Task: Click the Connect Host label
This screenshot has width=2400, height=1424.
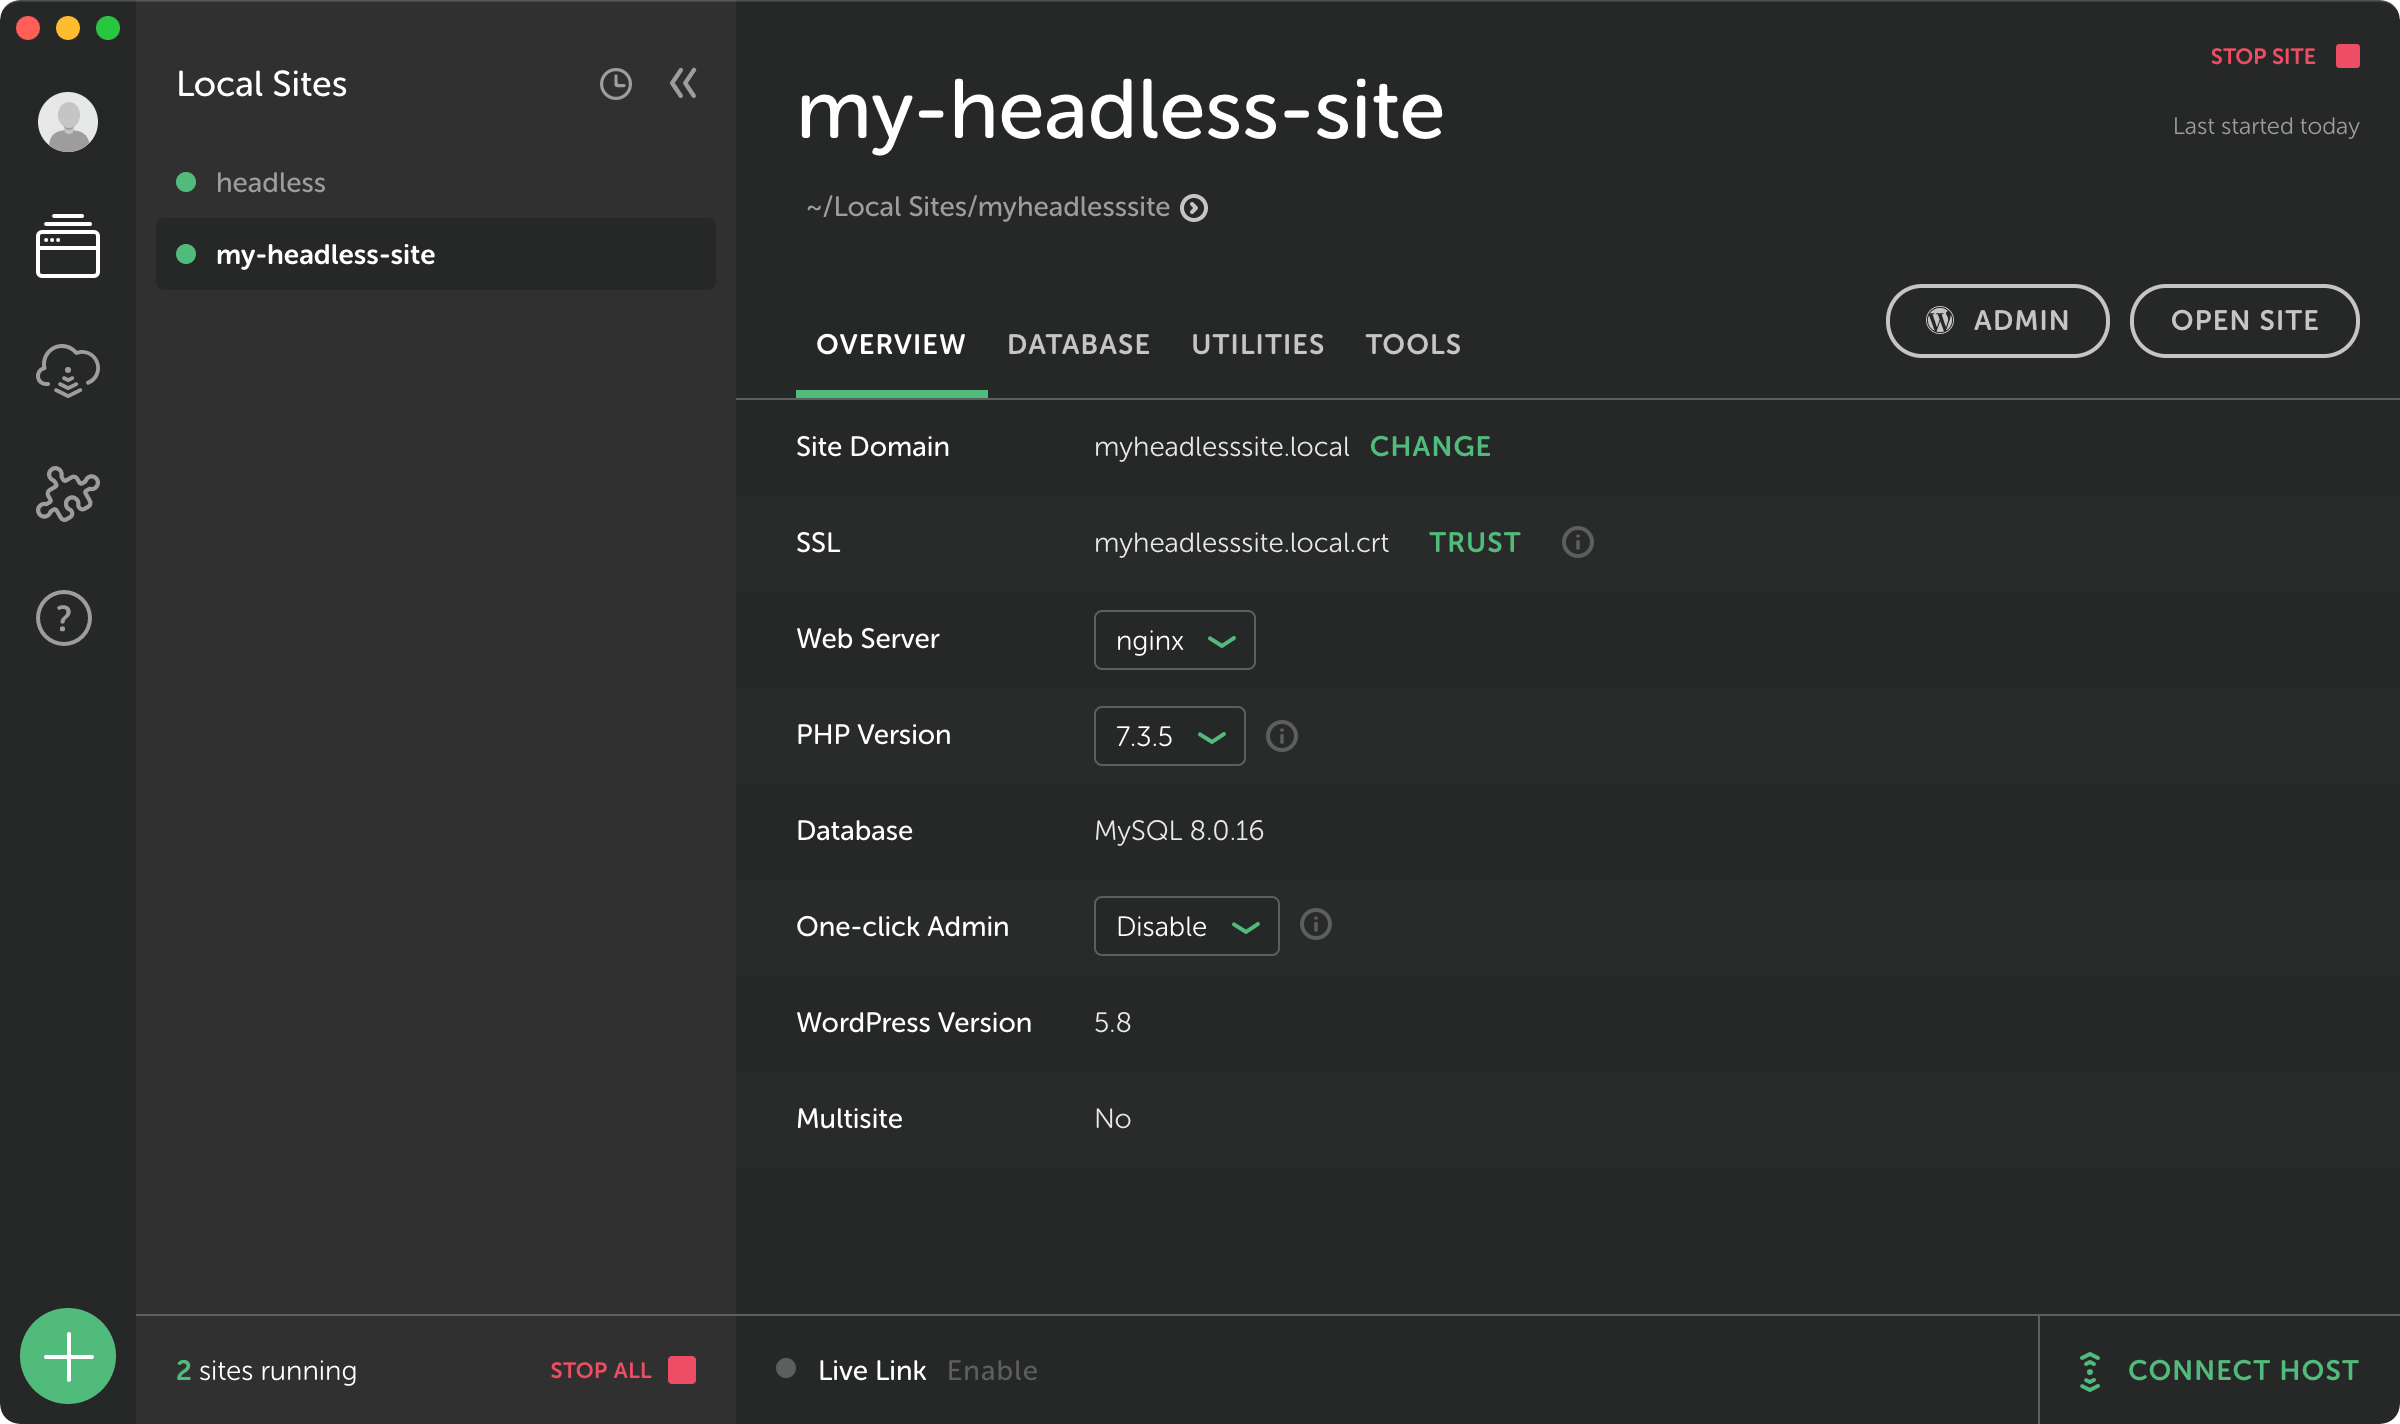Action: [2243, 1370]
